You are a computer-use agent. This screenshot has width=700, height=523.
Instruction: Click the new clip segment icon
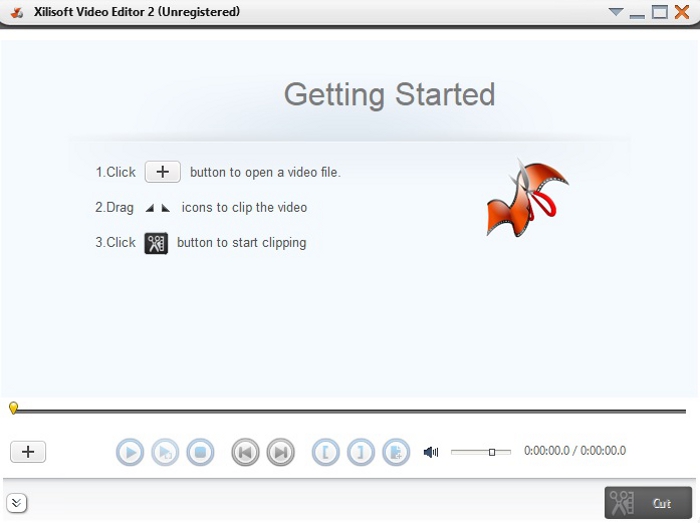point(396,452)
